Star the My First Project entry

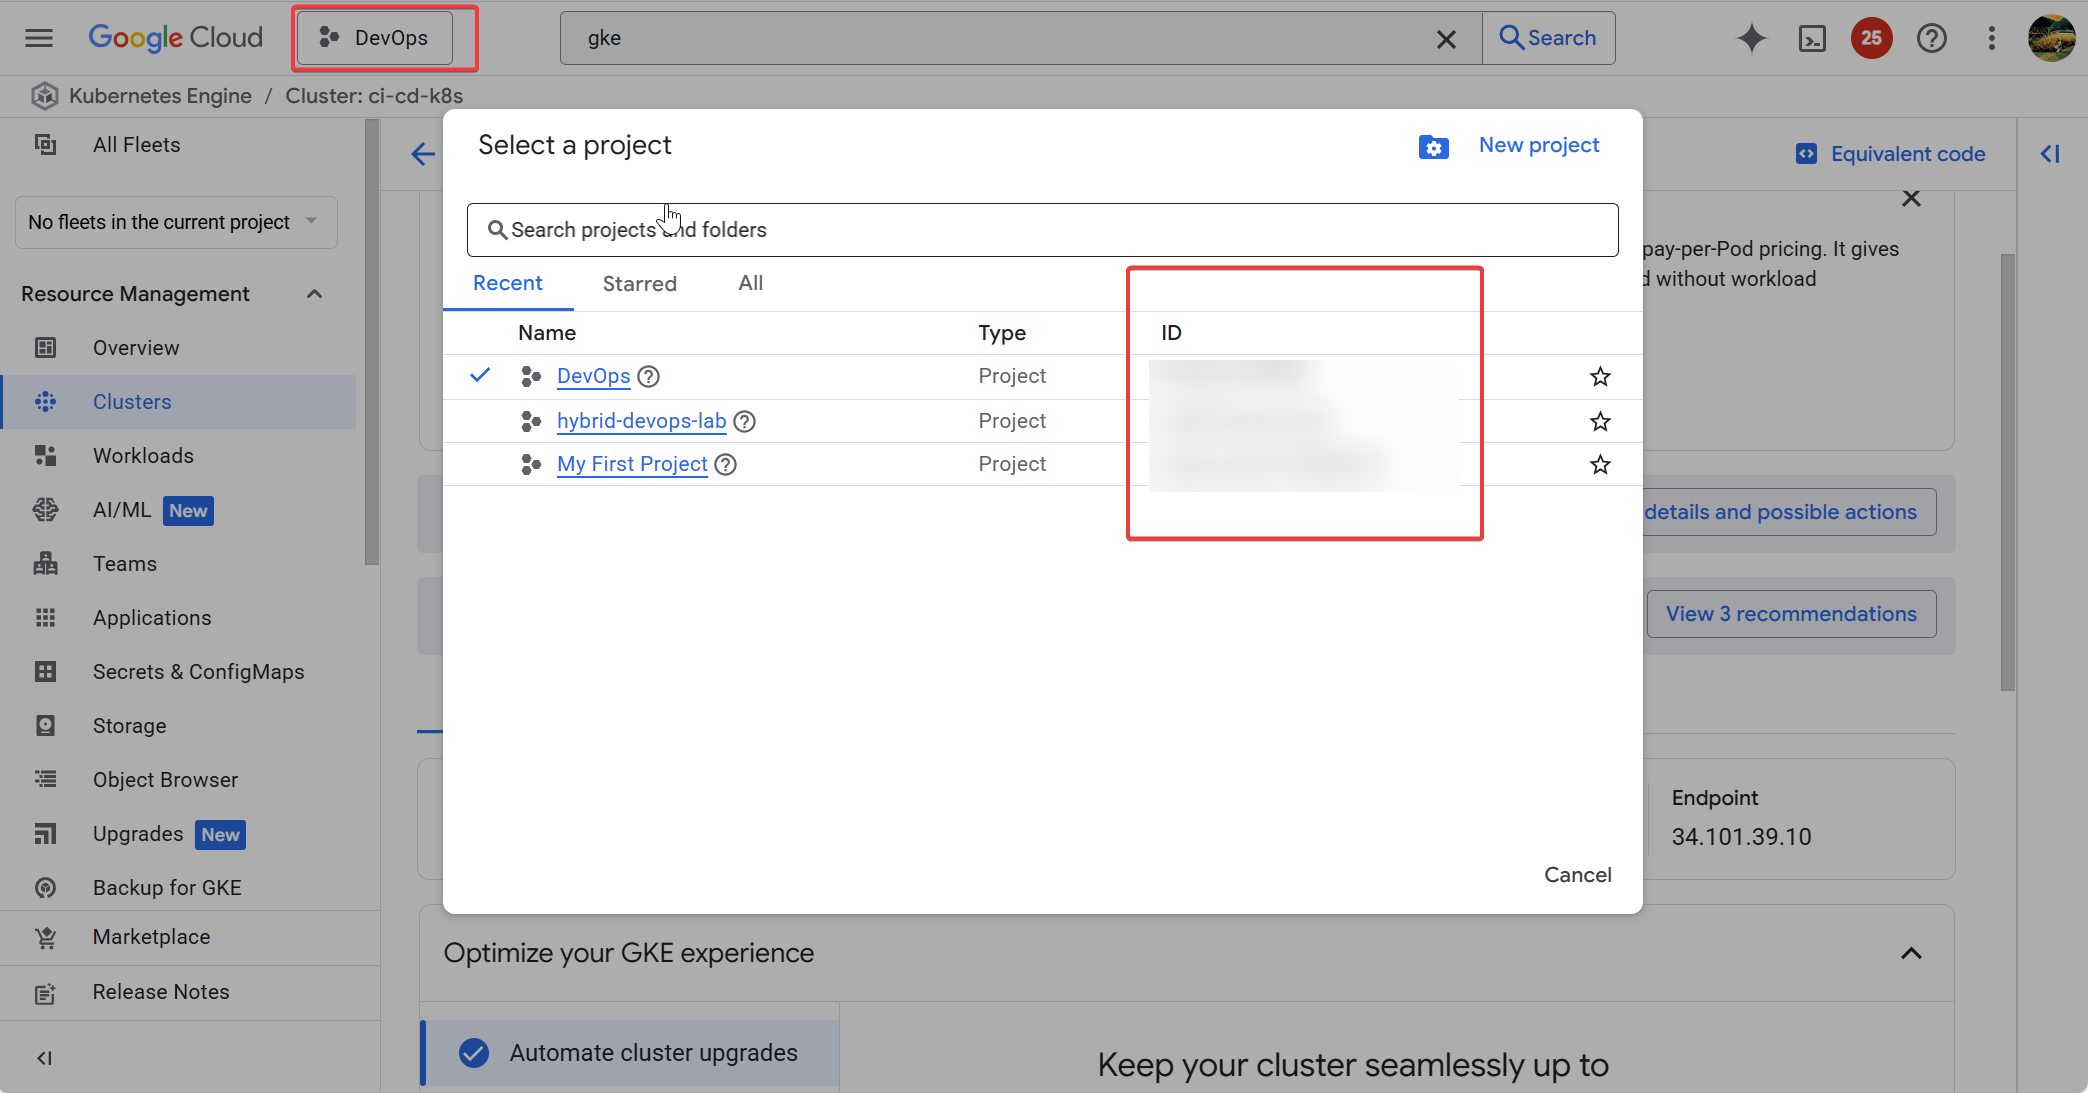pos(1600,464)
